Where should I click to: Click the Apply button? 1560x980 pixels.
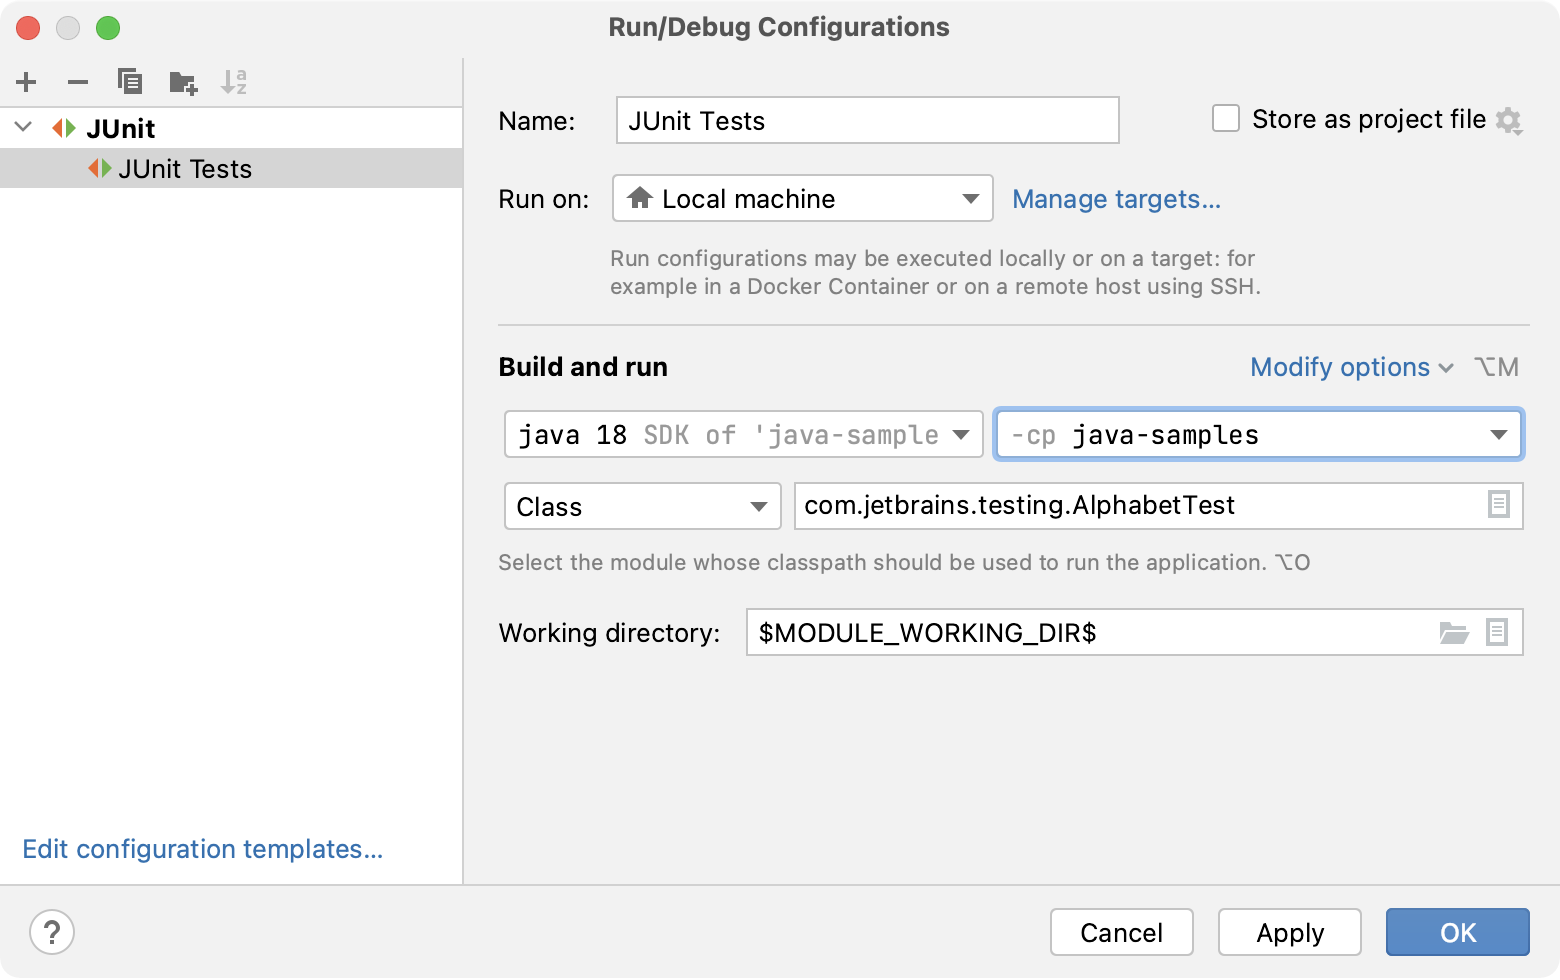coord(1290,932)
